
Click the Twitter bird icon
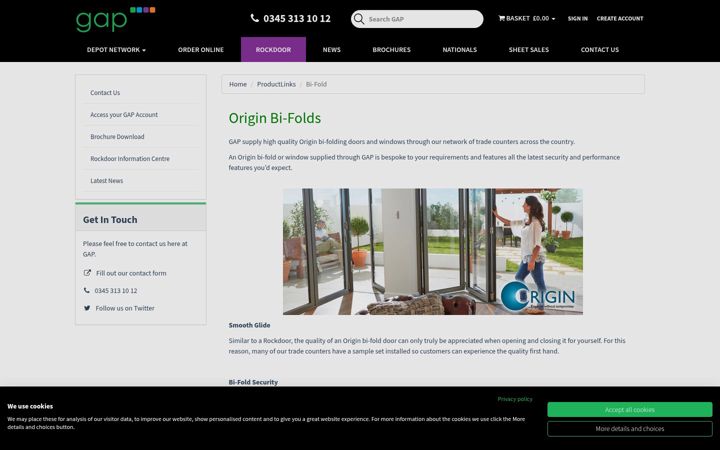pos(87,308)
